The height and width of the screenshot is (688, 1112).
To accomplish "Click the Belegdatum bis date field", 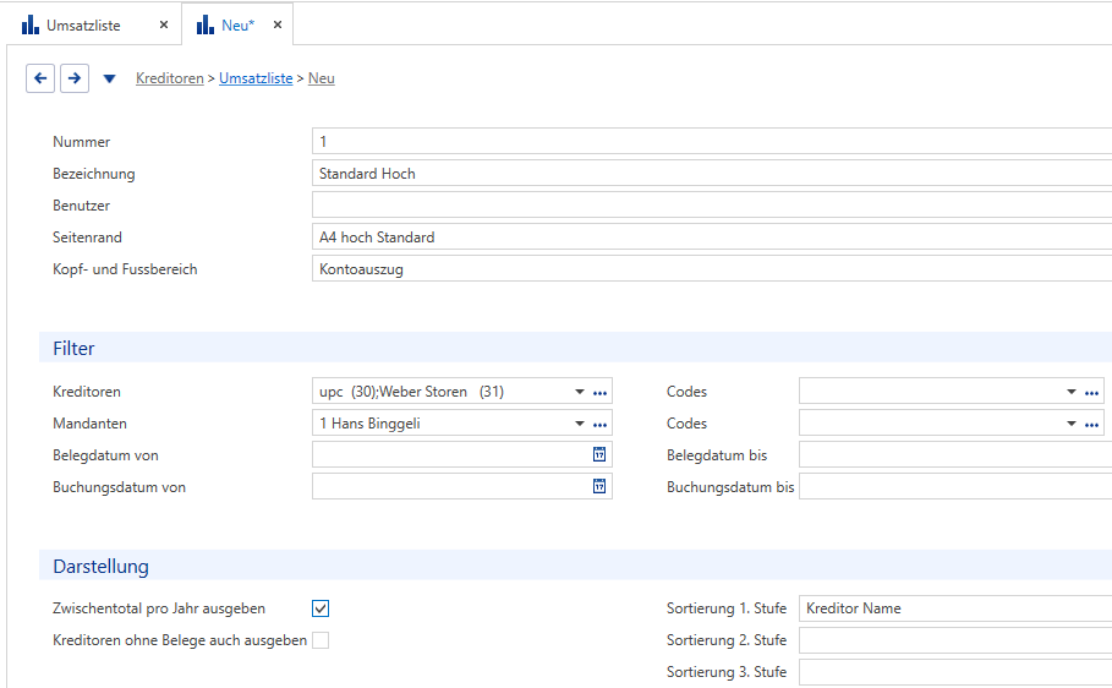I will point(955,455).
